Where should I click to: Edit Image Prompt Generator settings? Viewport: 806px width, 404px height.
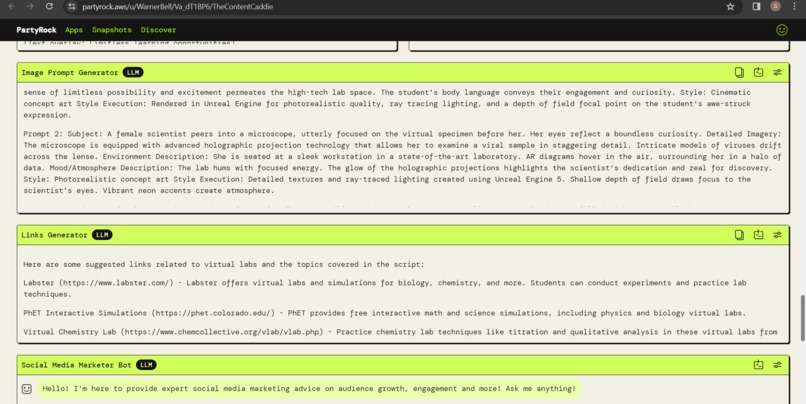[x=777, y=72]
